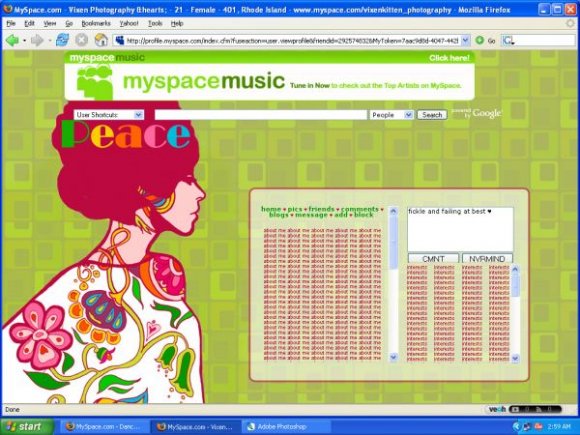Viewport: 580px width, 435px height.
Task: Click the Forward arrow navigation icon
Action: pos(37,40)
